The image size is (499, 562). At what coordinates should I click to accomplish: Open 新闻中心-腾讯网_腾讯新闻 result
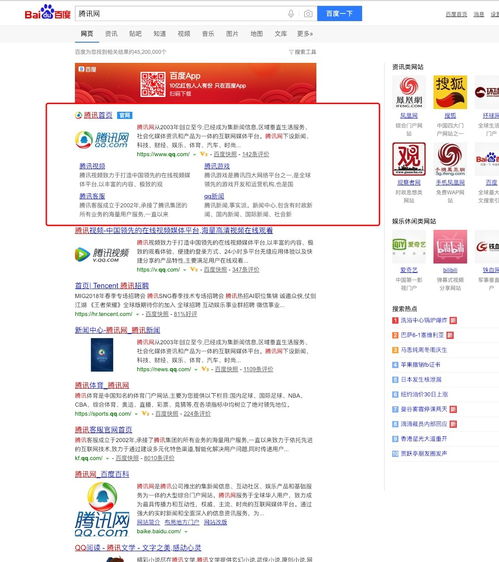tap(118, 330)
